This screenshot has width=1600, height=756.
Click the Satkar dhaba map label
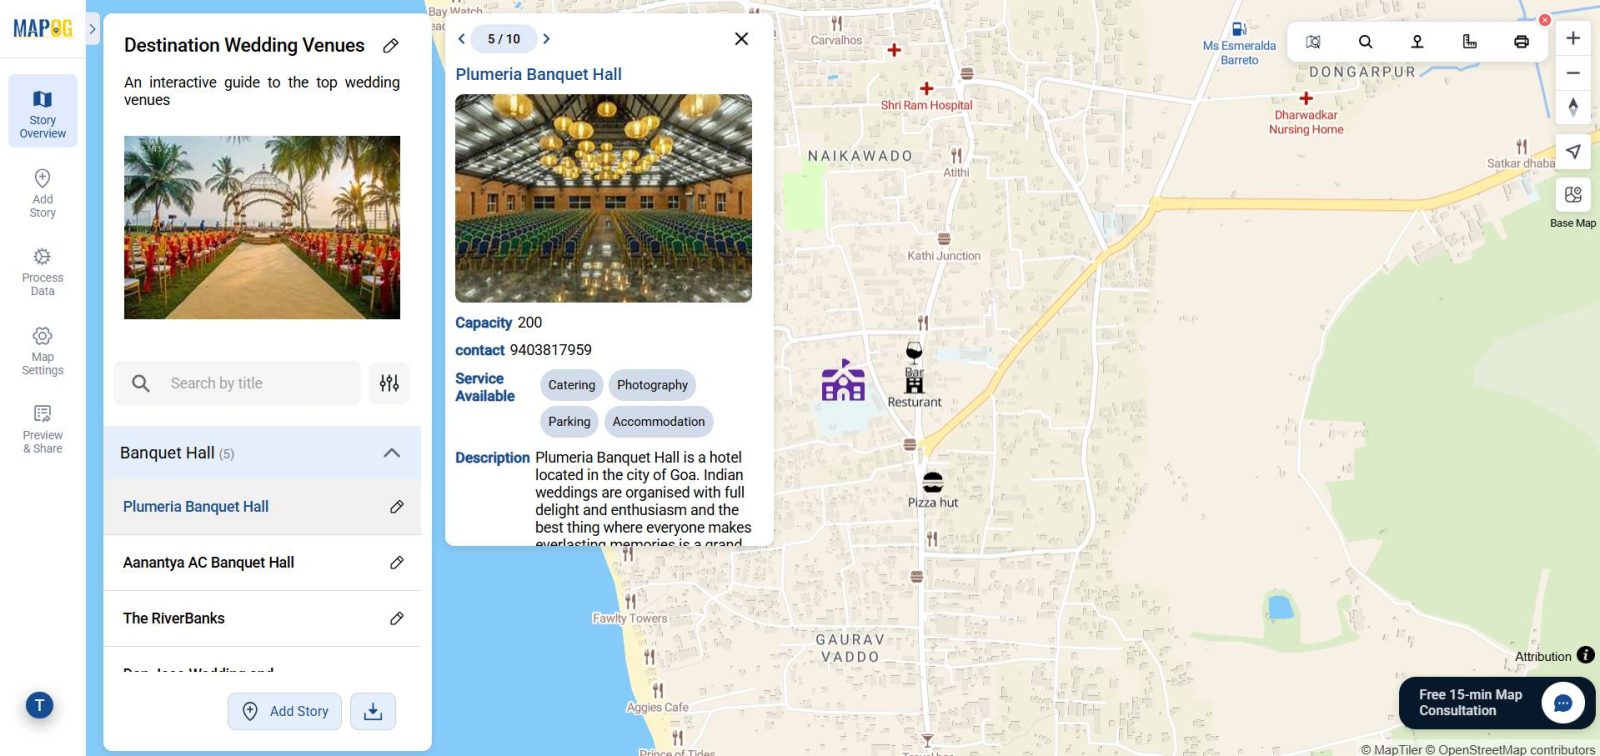click(x=1521, y=163)
